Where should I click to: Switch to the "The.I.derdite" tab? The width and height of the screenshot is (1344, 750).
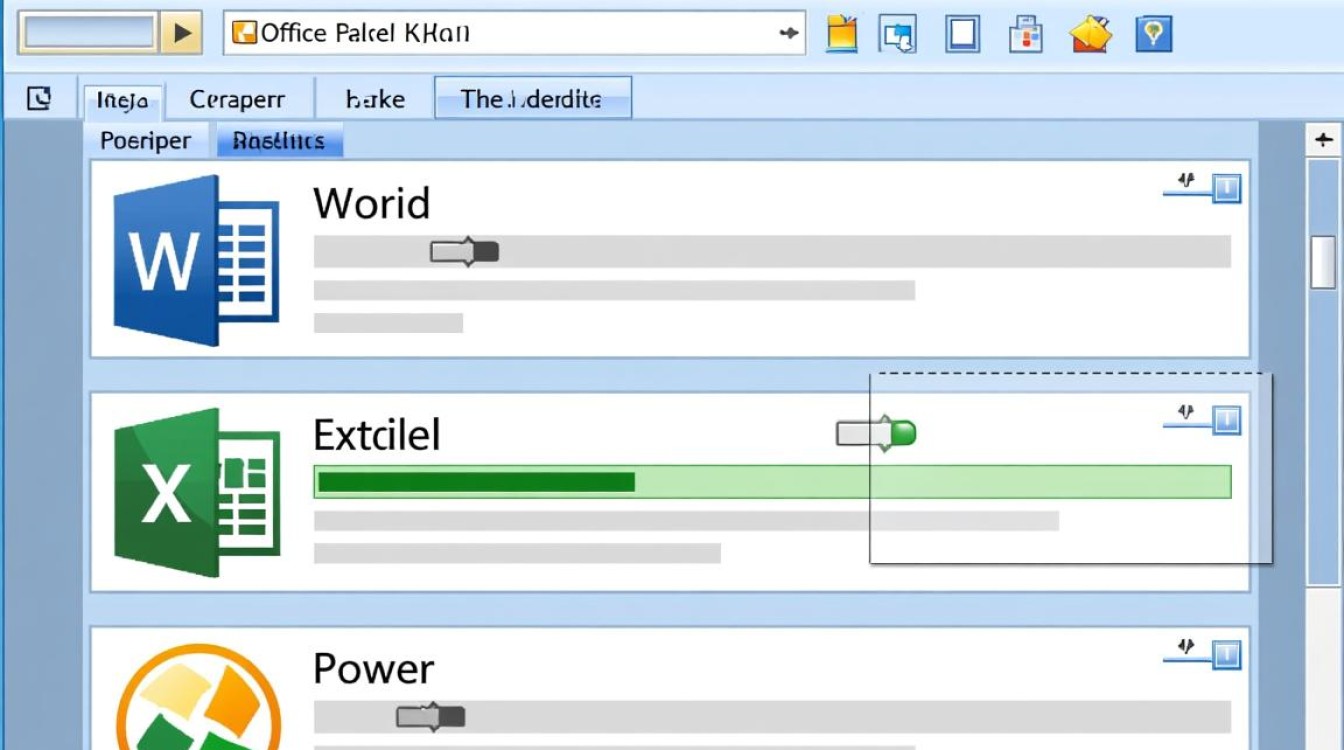[x=533, y=98]
